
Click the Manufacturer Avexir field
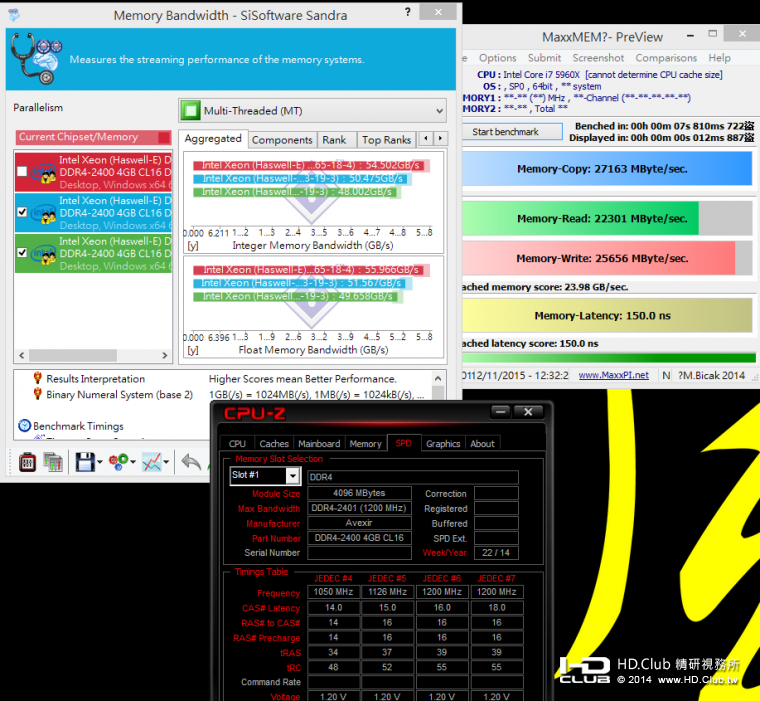(359, 523)
